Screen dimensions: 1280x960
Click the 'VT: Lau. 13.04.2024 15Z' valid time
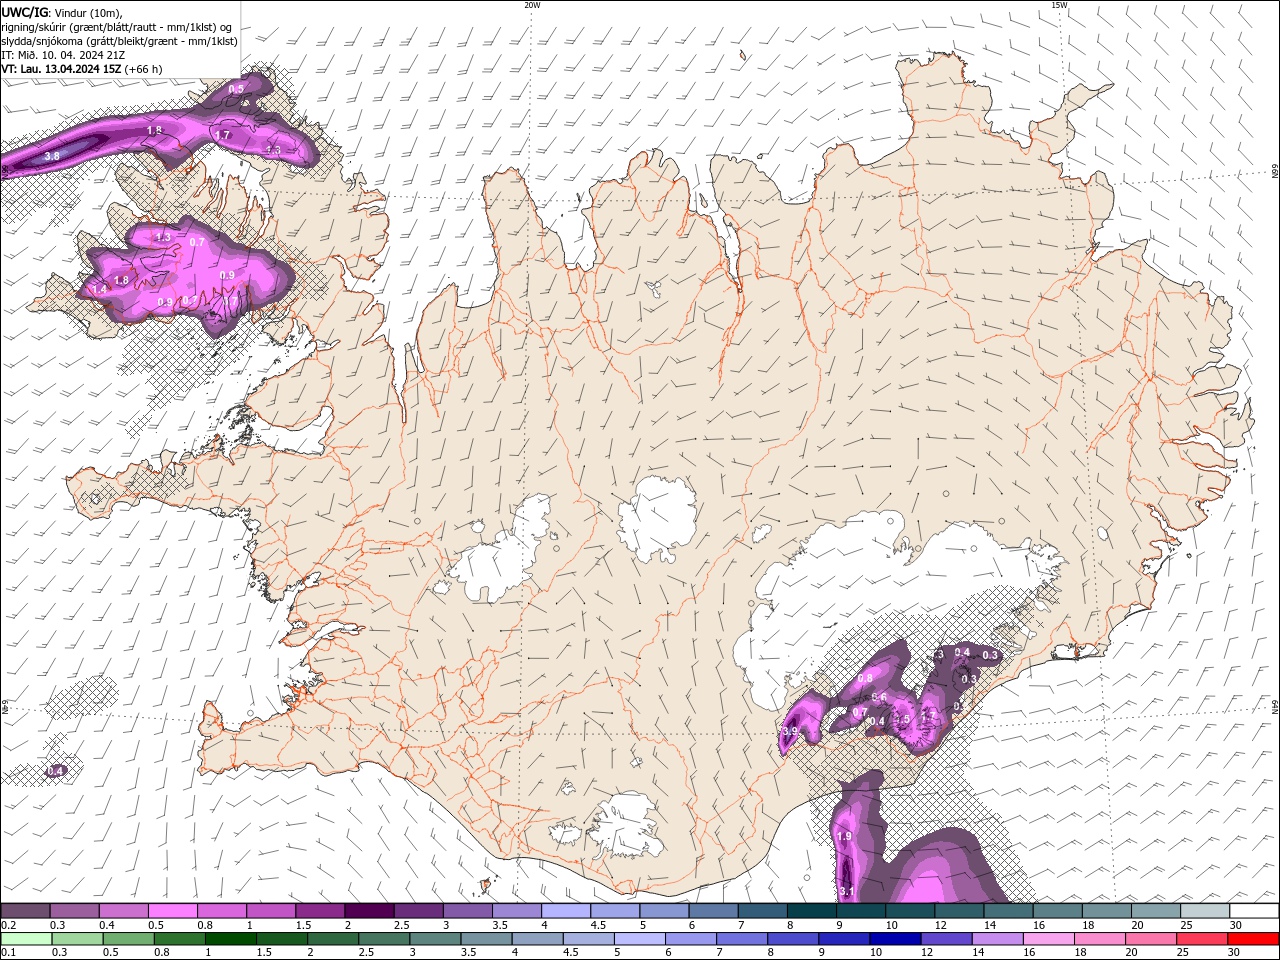[82, 69]
